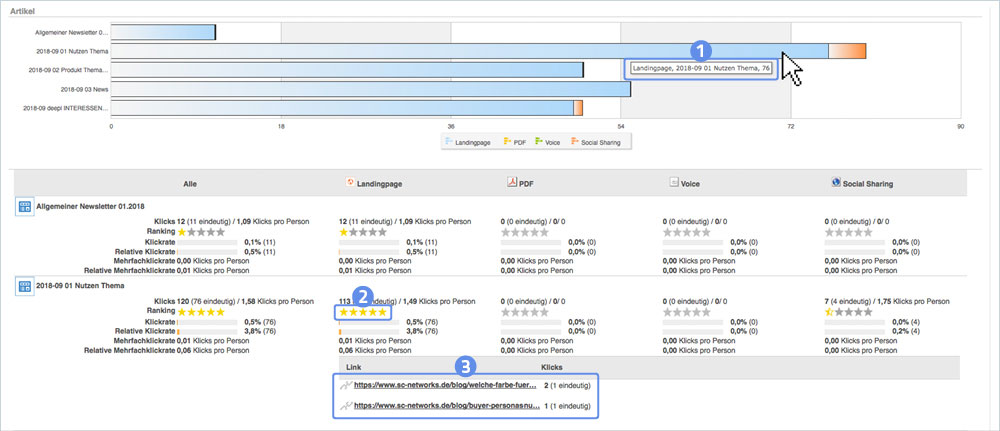
Task: Click the five-star Landingpage ranking for Nutzen Thema
Action: point(364,312)
